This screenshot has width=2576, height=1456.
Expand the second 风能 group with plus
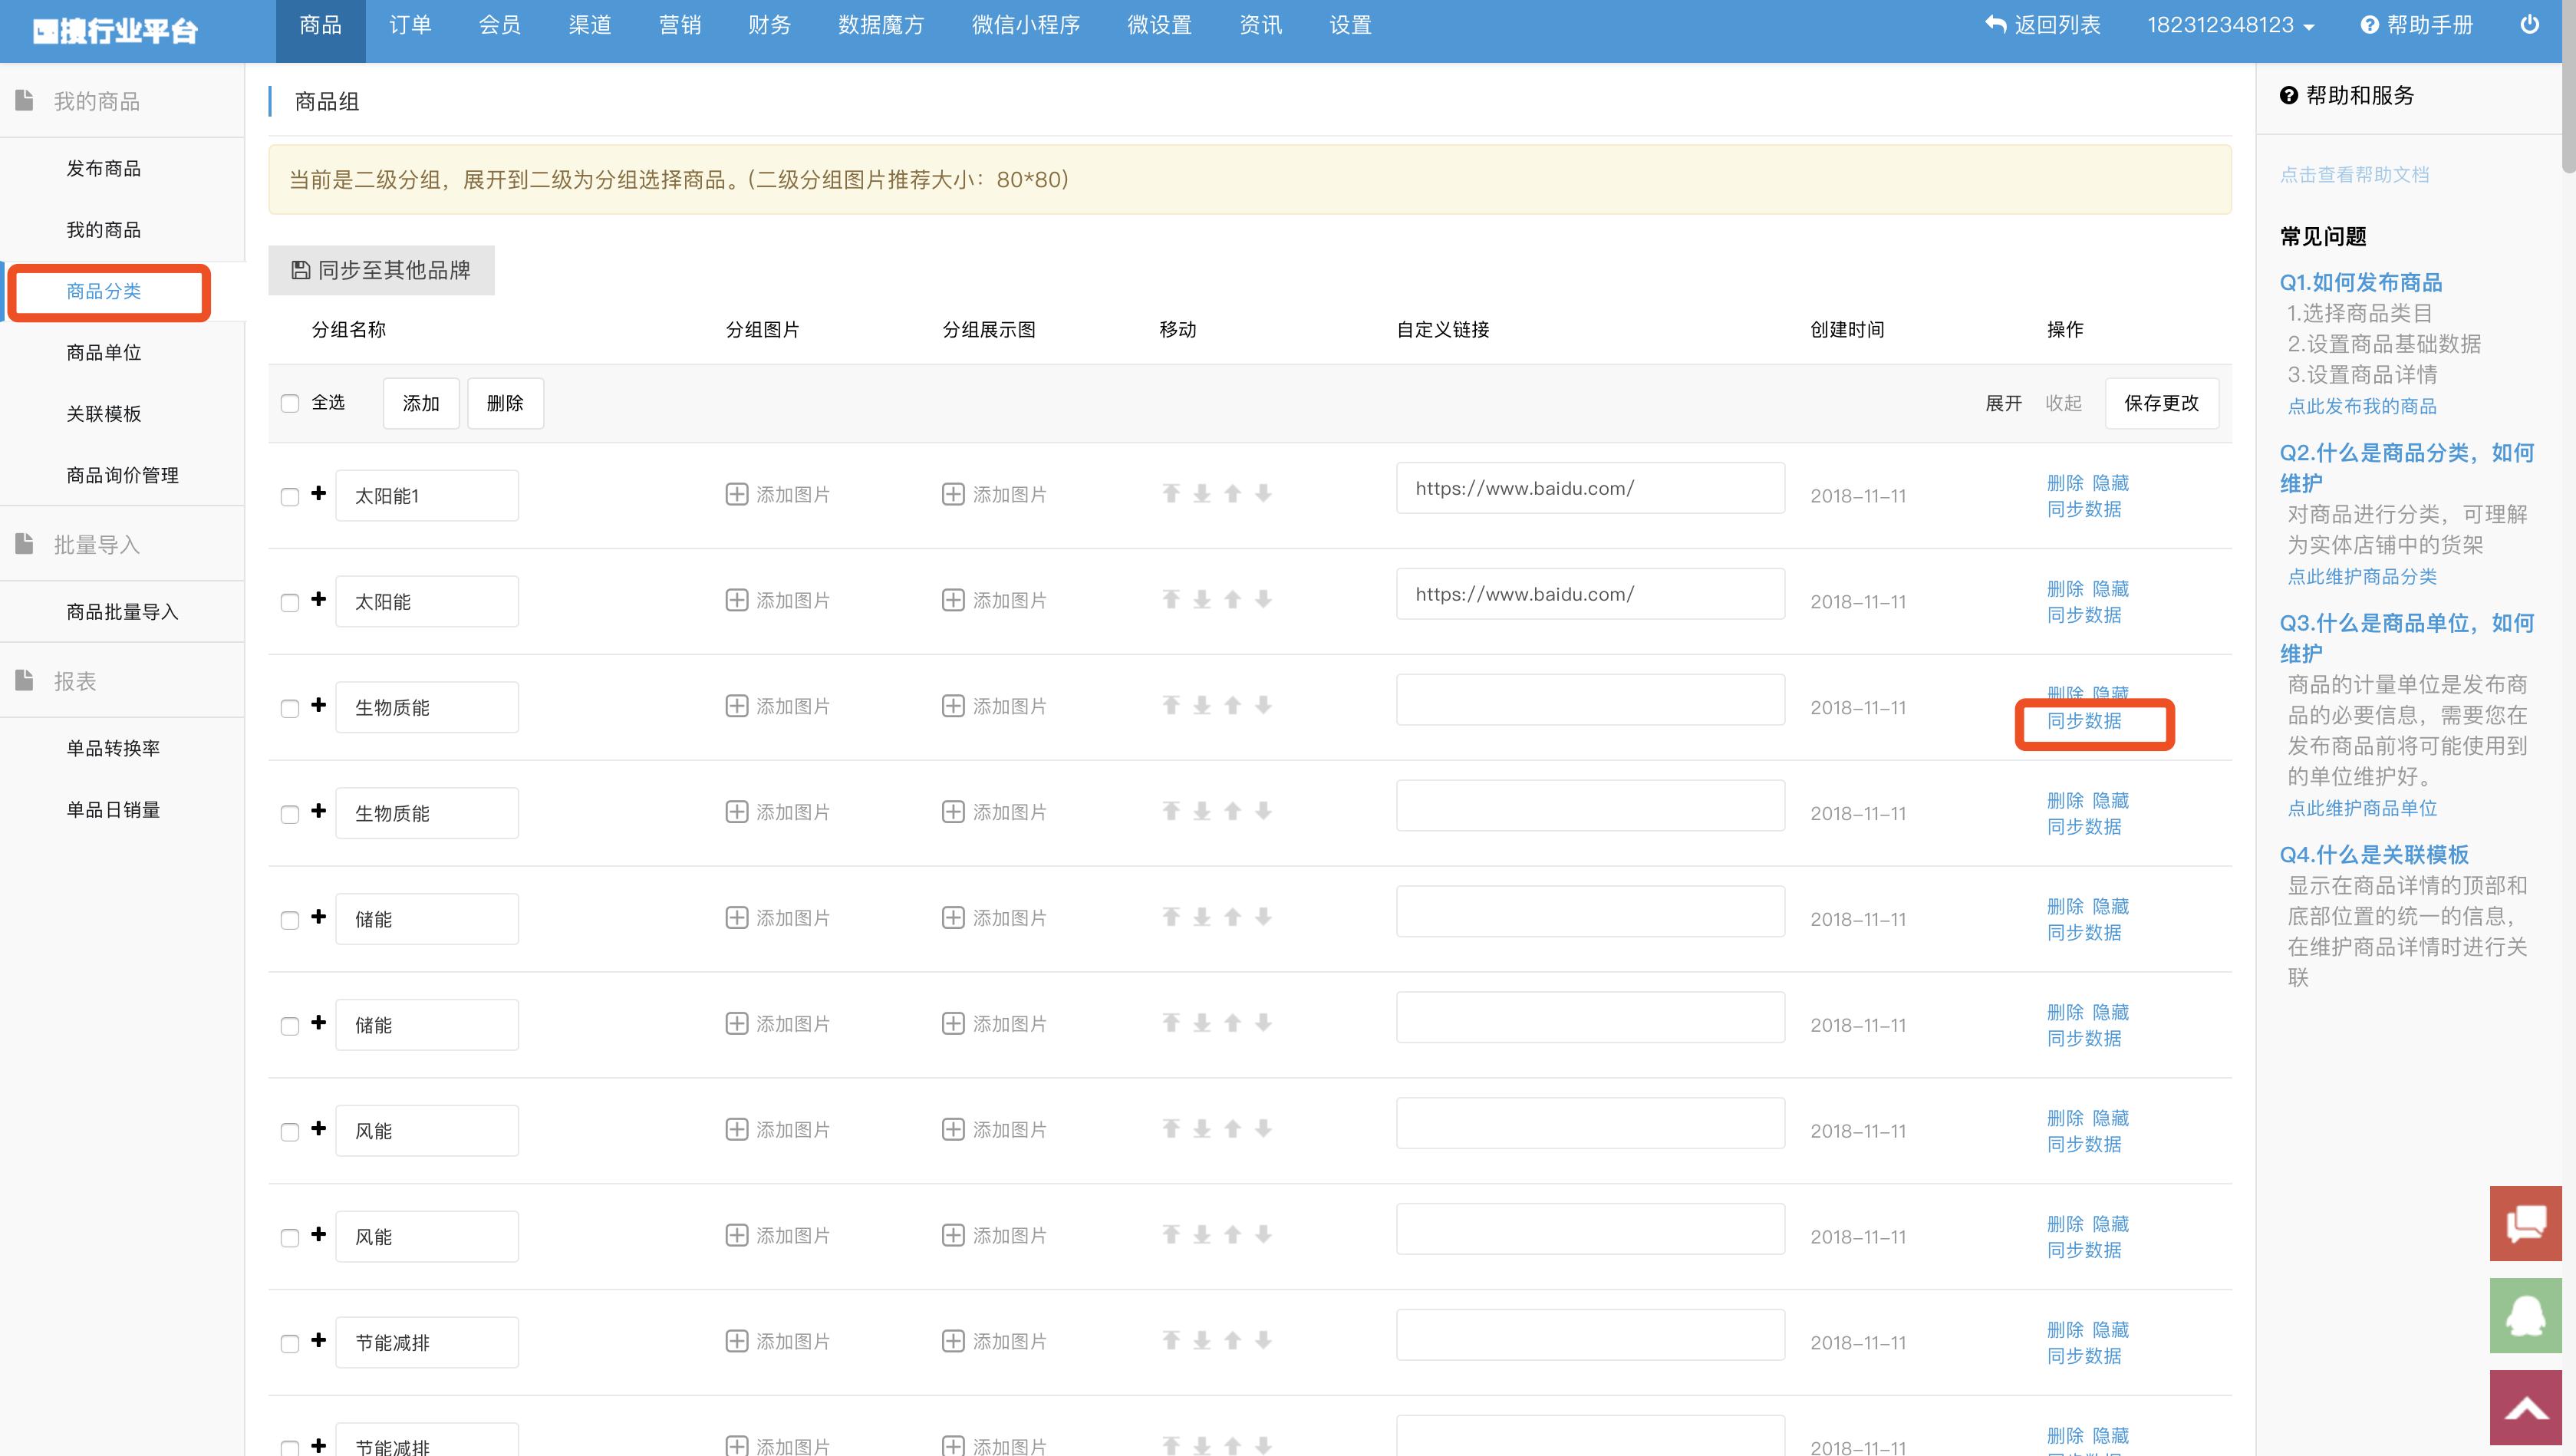pyautogui.click(x=319, y=1235)
